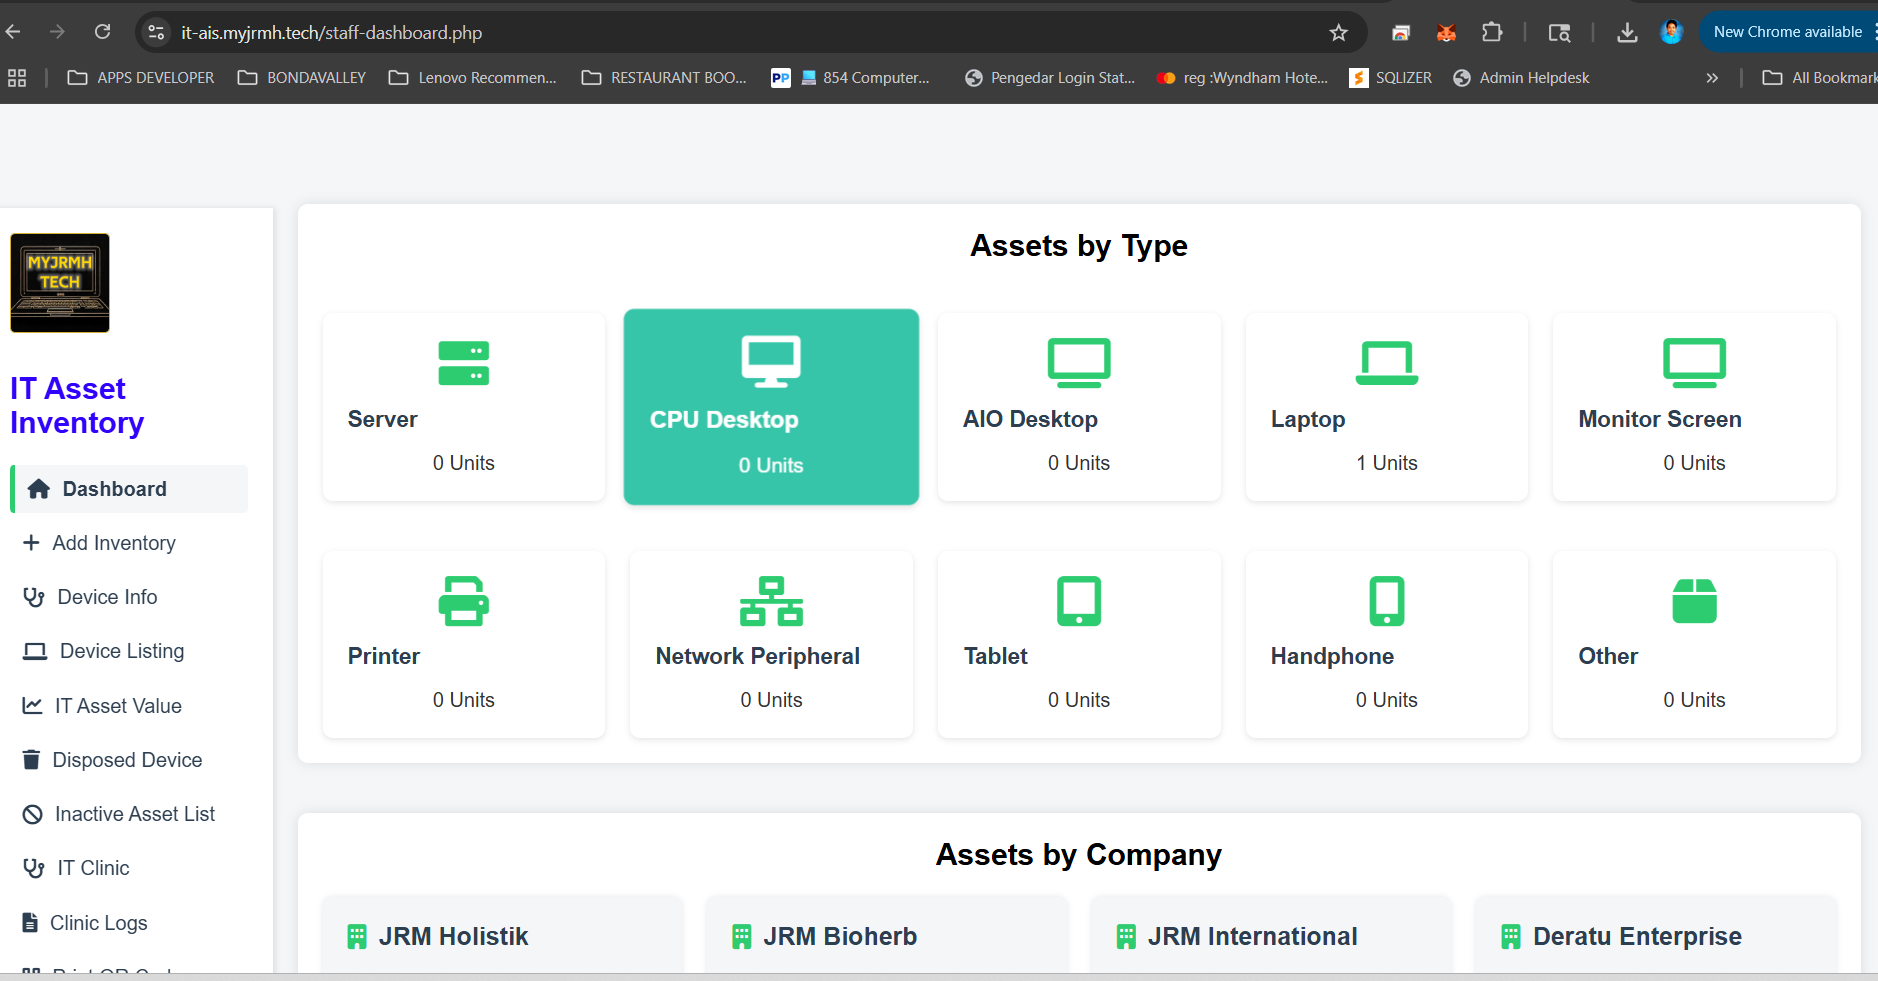Click the Clinic Logs document icon
The height and width of the screenshot is (981, 1878).
click(x=31, y=922)
